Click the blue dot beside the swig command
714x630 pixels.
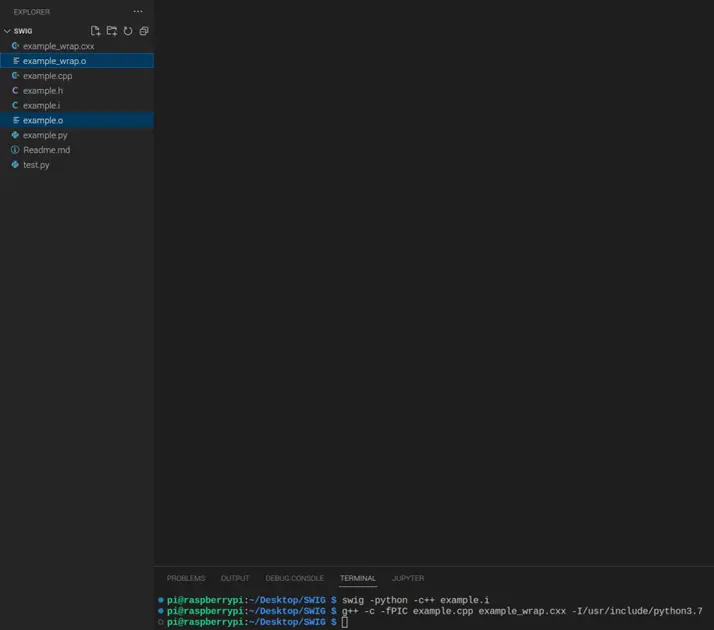pos(161,600)
